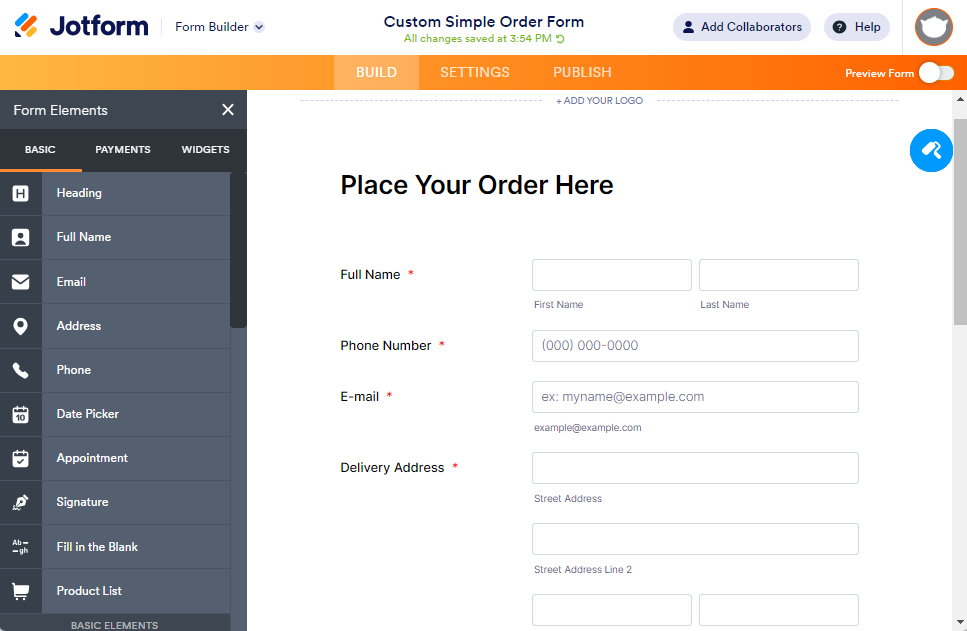The image size is (967, 631).
Task: Click the revert changes icon beside saved time
Action: tap(560, 39)
